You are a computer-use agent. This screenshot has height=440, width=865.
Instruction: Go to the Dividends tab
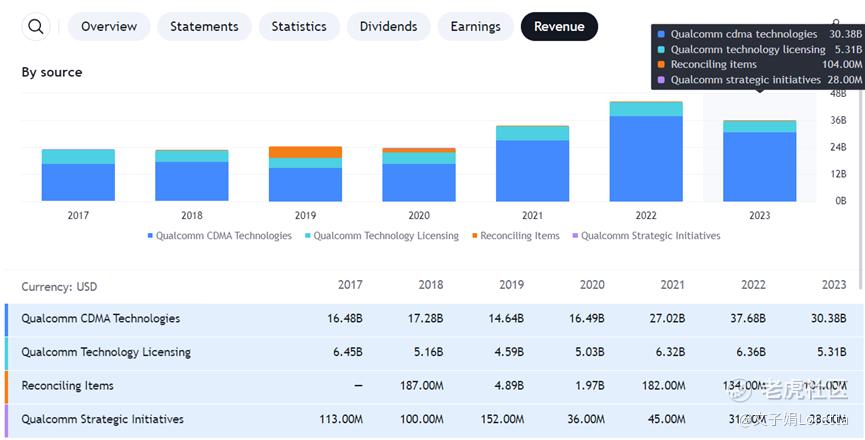pyautogui.click(x=388, y=26)
